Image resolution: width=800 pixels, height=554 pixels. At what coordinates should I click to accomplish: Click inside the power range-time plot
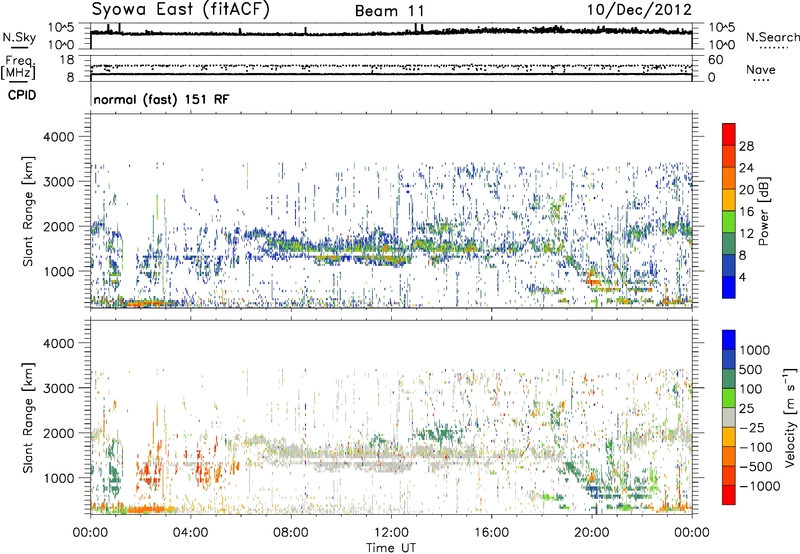tap(391, 211)
